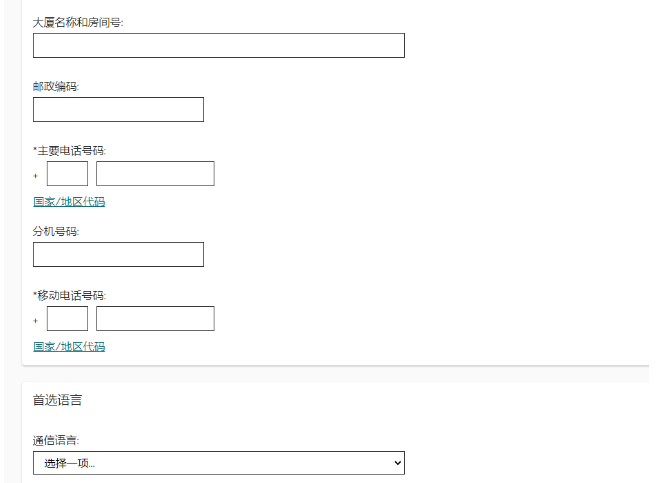
Task: Open 国家/地区代码 link under 主要电话号码
Action: coord(69,202)
